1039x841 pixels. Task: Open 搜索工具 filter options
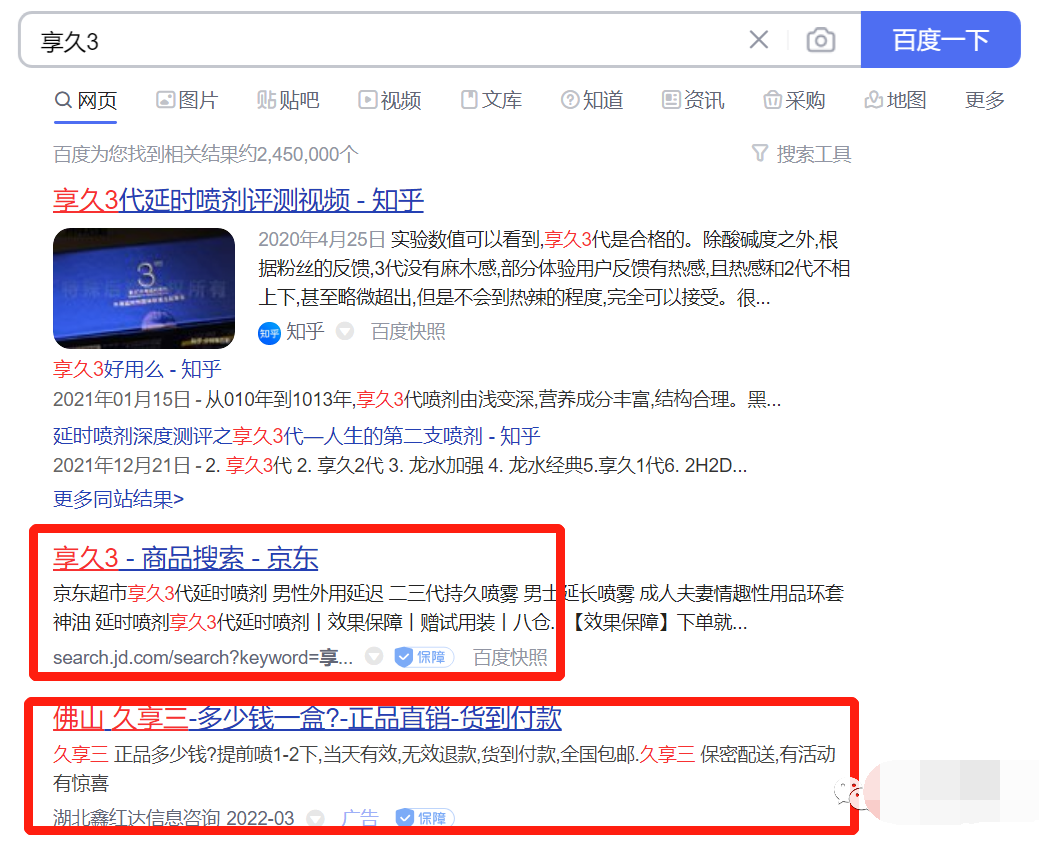(x=802, y=154)
